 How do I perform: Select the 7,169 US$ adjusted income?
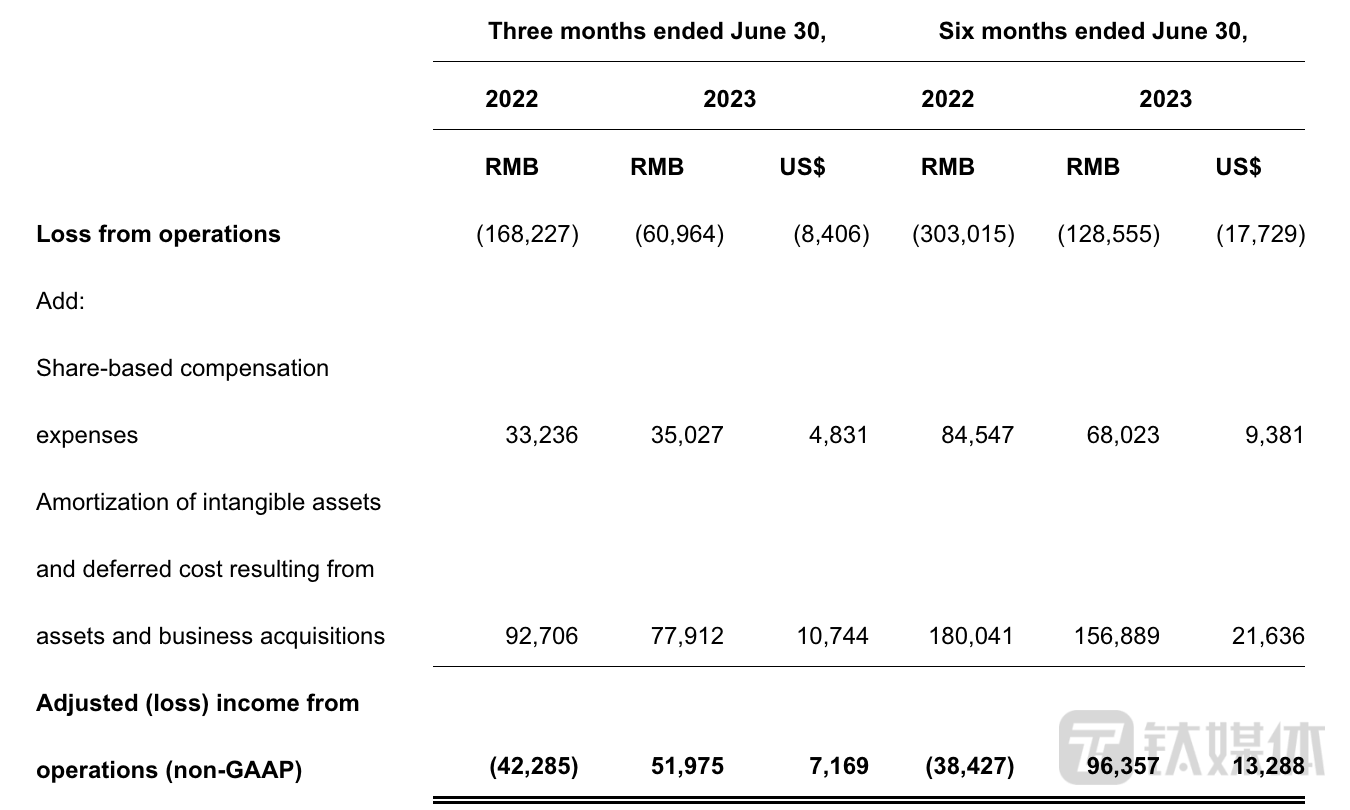pyautogui.click(x=839, y=767)
